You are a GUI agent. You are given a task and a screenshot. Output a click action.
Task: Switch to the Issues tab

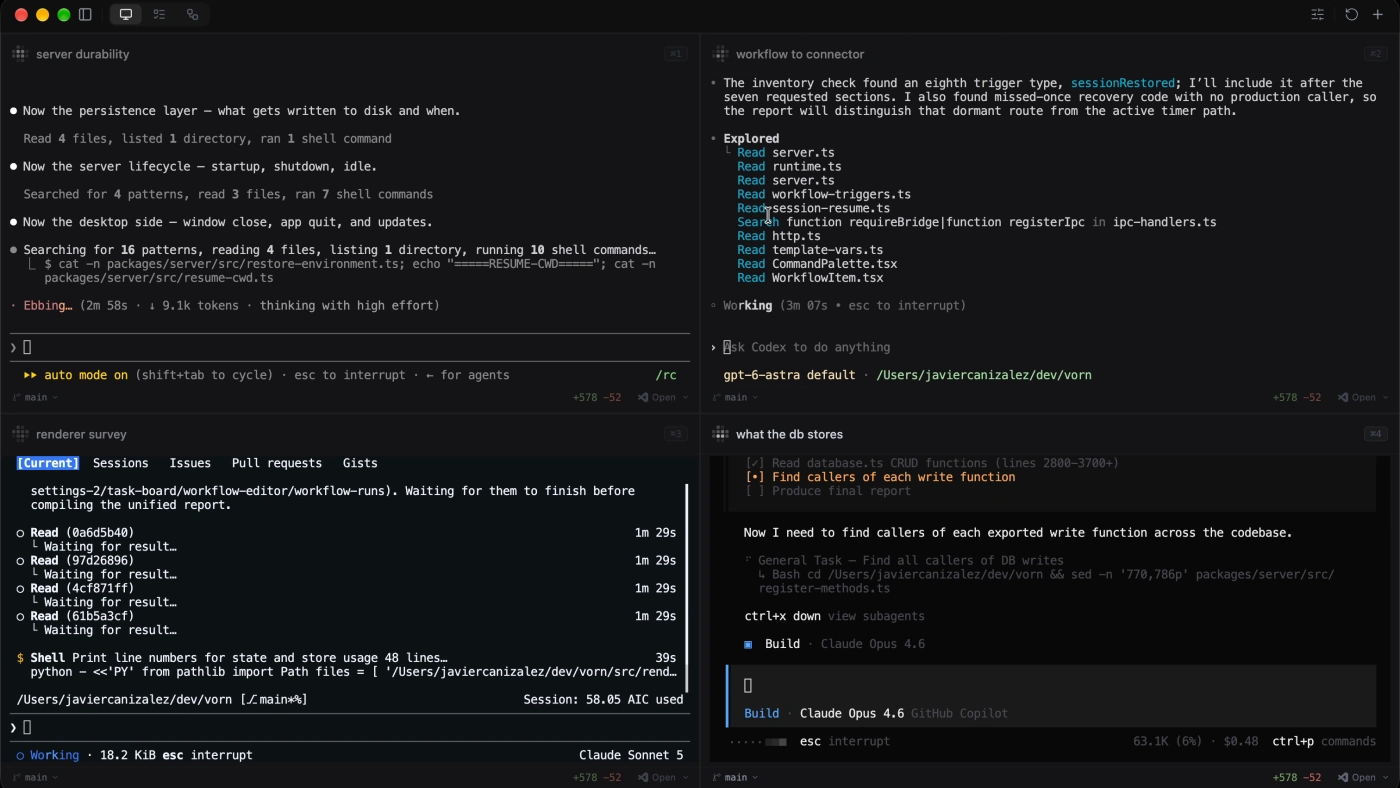[x=190, y=463]
